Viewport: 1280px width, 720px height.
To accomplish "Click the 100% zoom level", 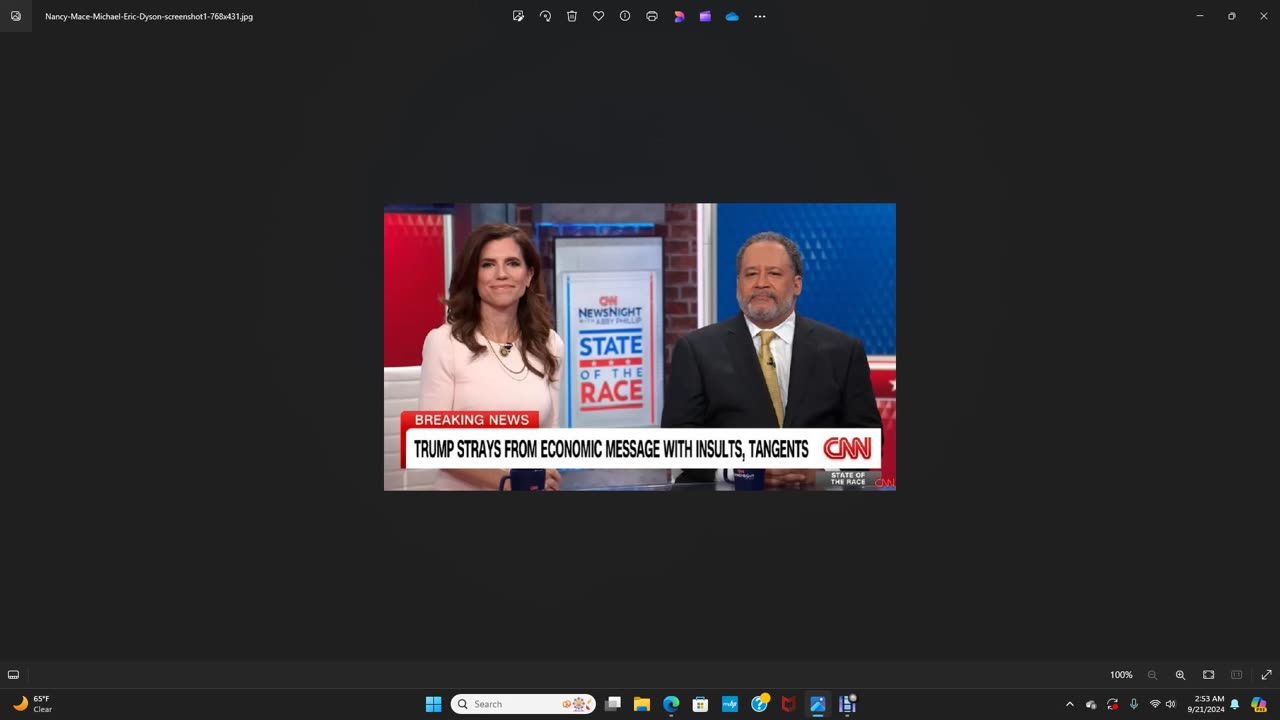I will (x=1121, y=675).
